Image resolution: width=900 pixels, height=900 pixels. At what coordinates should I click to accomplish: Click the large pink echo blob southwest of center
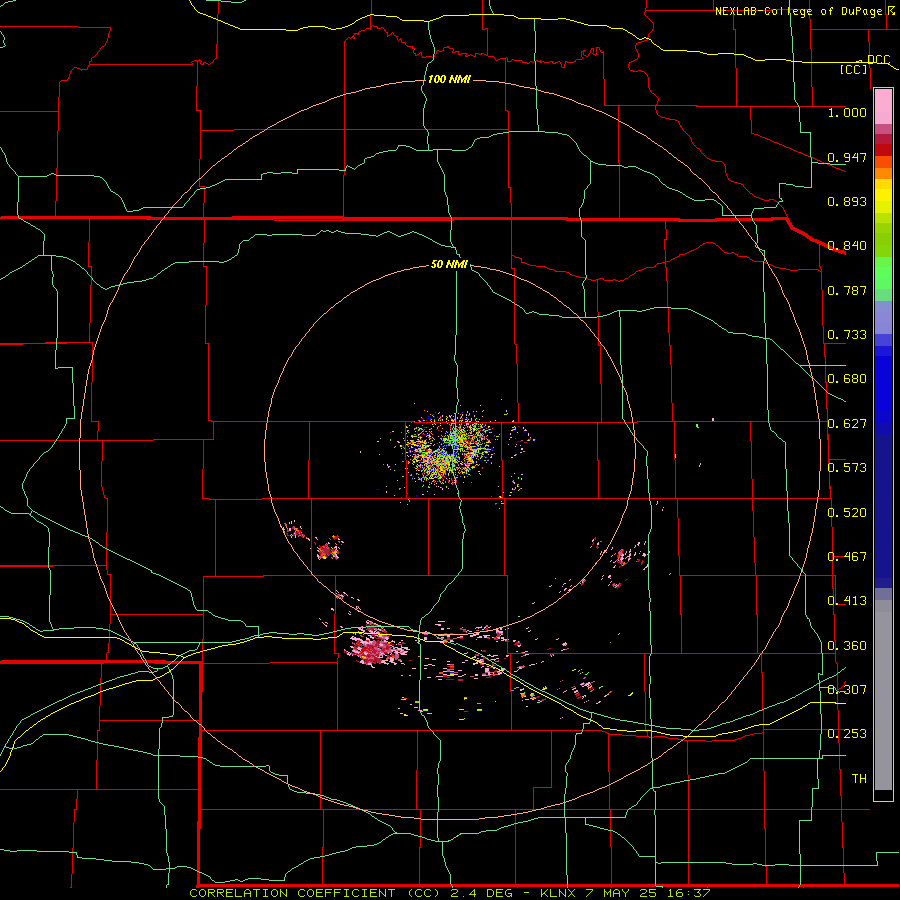click(x=376, y=646)
